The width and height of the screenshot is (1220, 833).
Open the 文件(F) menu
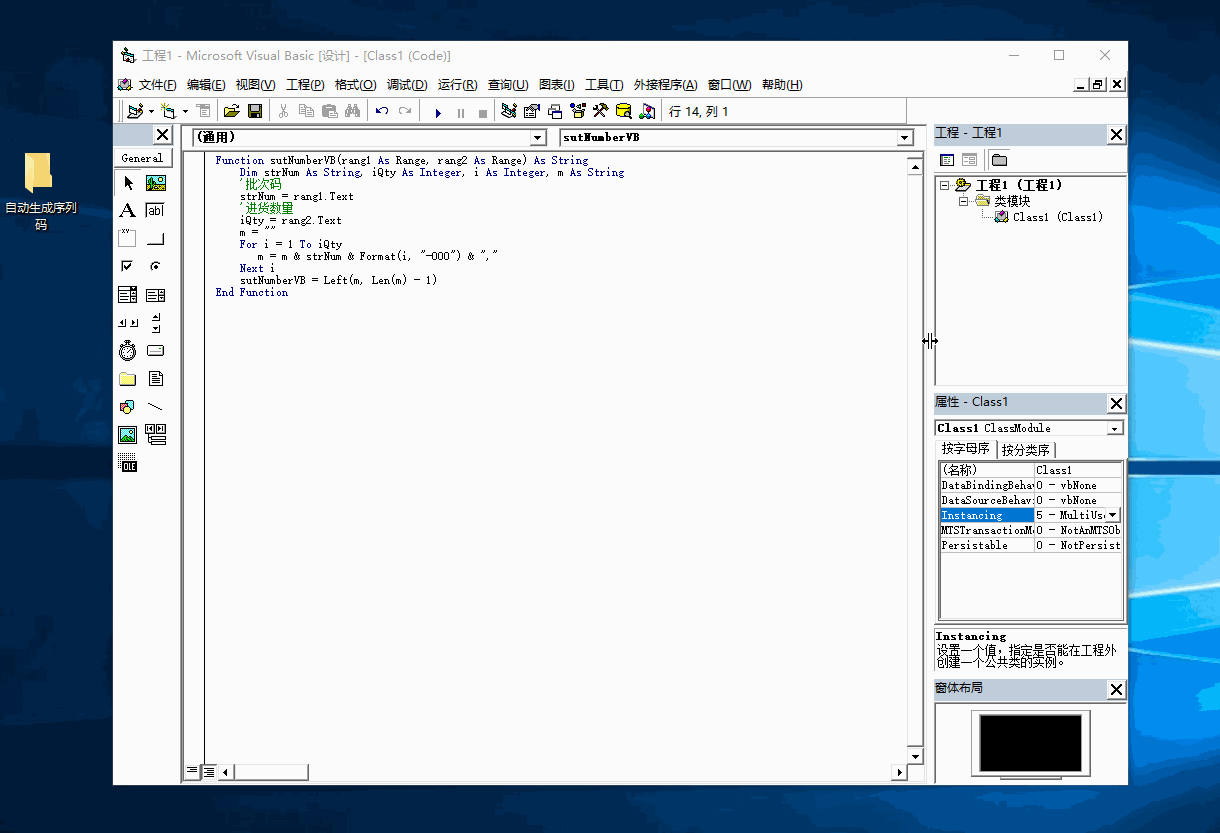[157, 85]
